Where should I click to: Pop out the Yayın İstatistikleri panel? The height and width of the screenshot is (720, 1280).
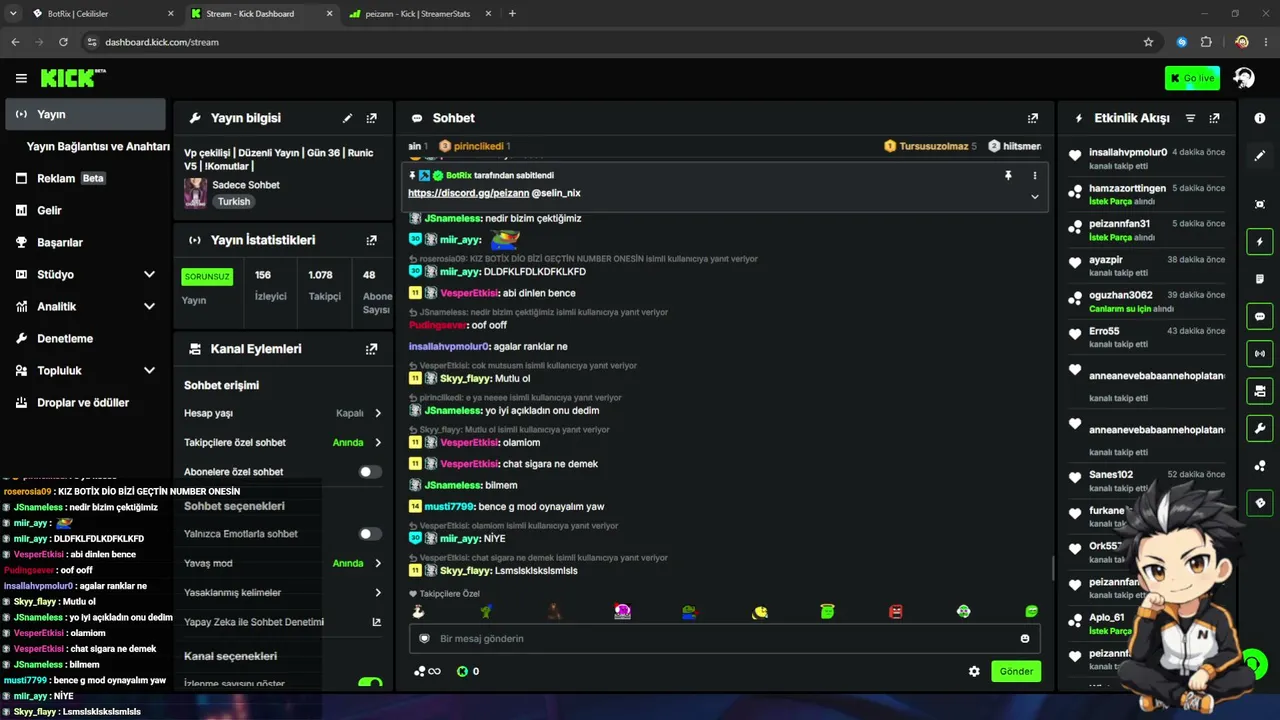click(x=372, y=240)
